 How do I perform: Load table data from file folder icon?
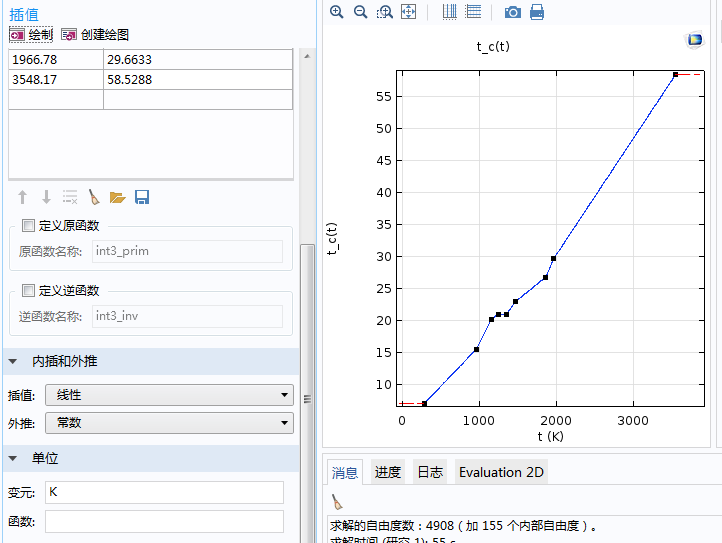118,197
